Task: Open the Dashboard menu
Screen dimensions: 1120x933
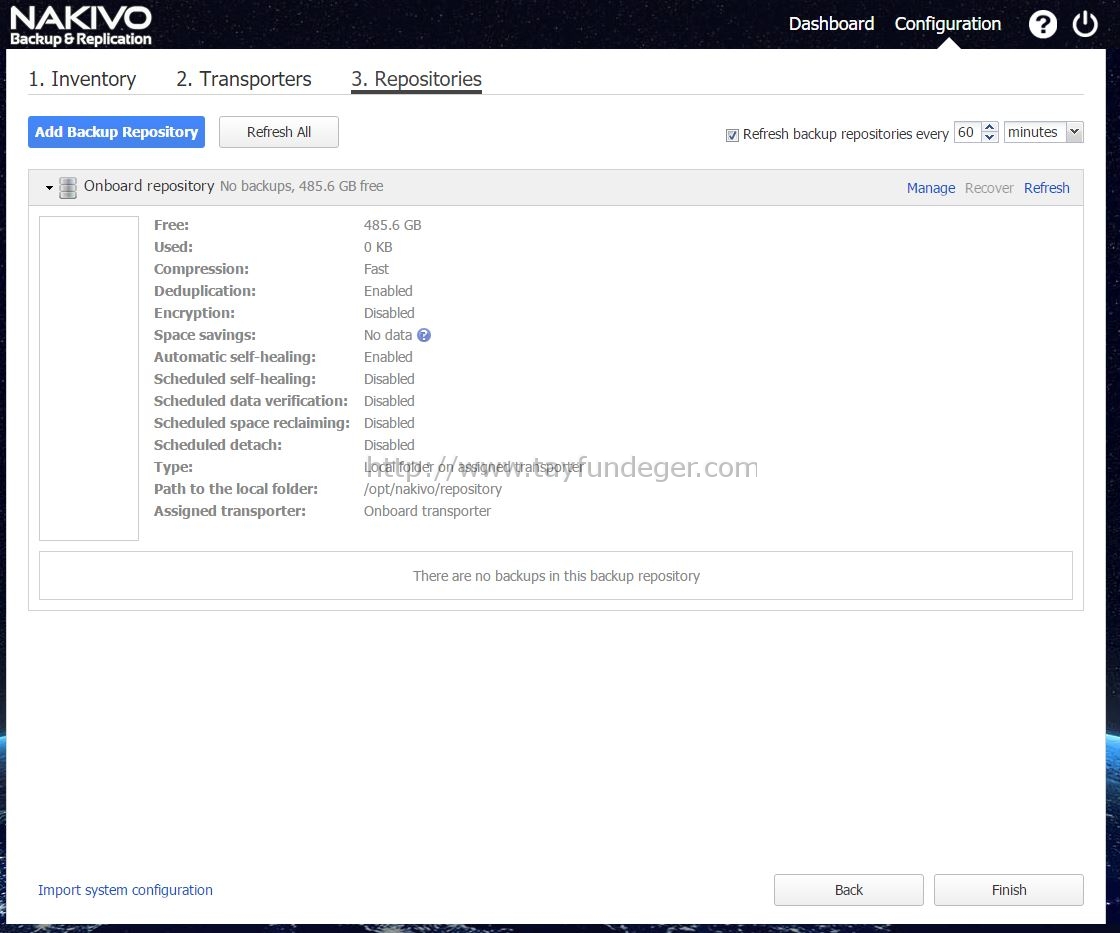Action: pos(831,24)
